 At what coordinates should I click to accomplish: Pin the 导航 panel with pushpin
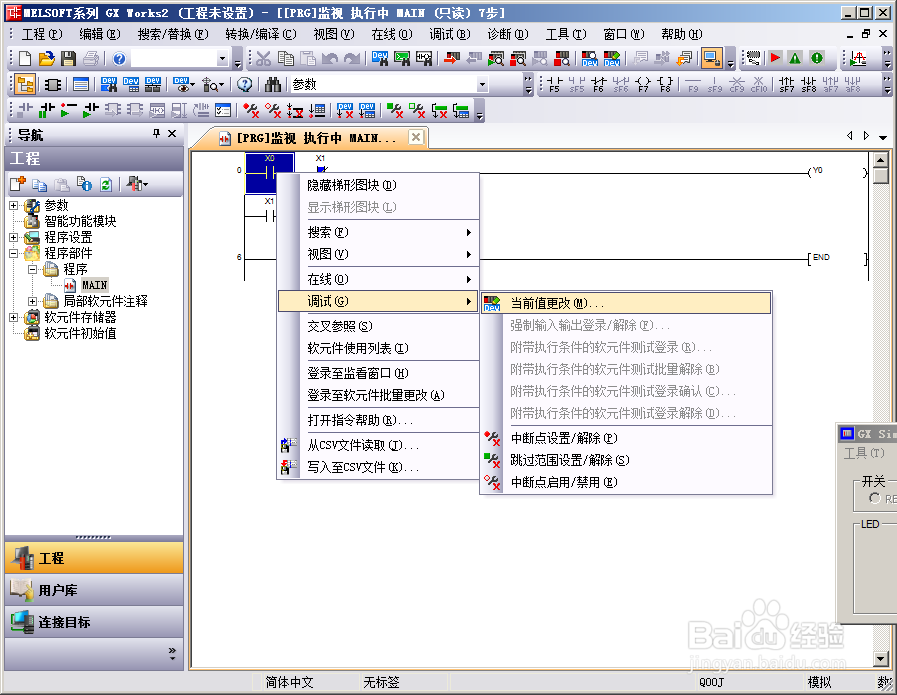[x=157, y=133]
